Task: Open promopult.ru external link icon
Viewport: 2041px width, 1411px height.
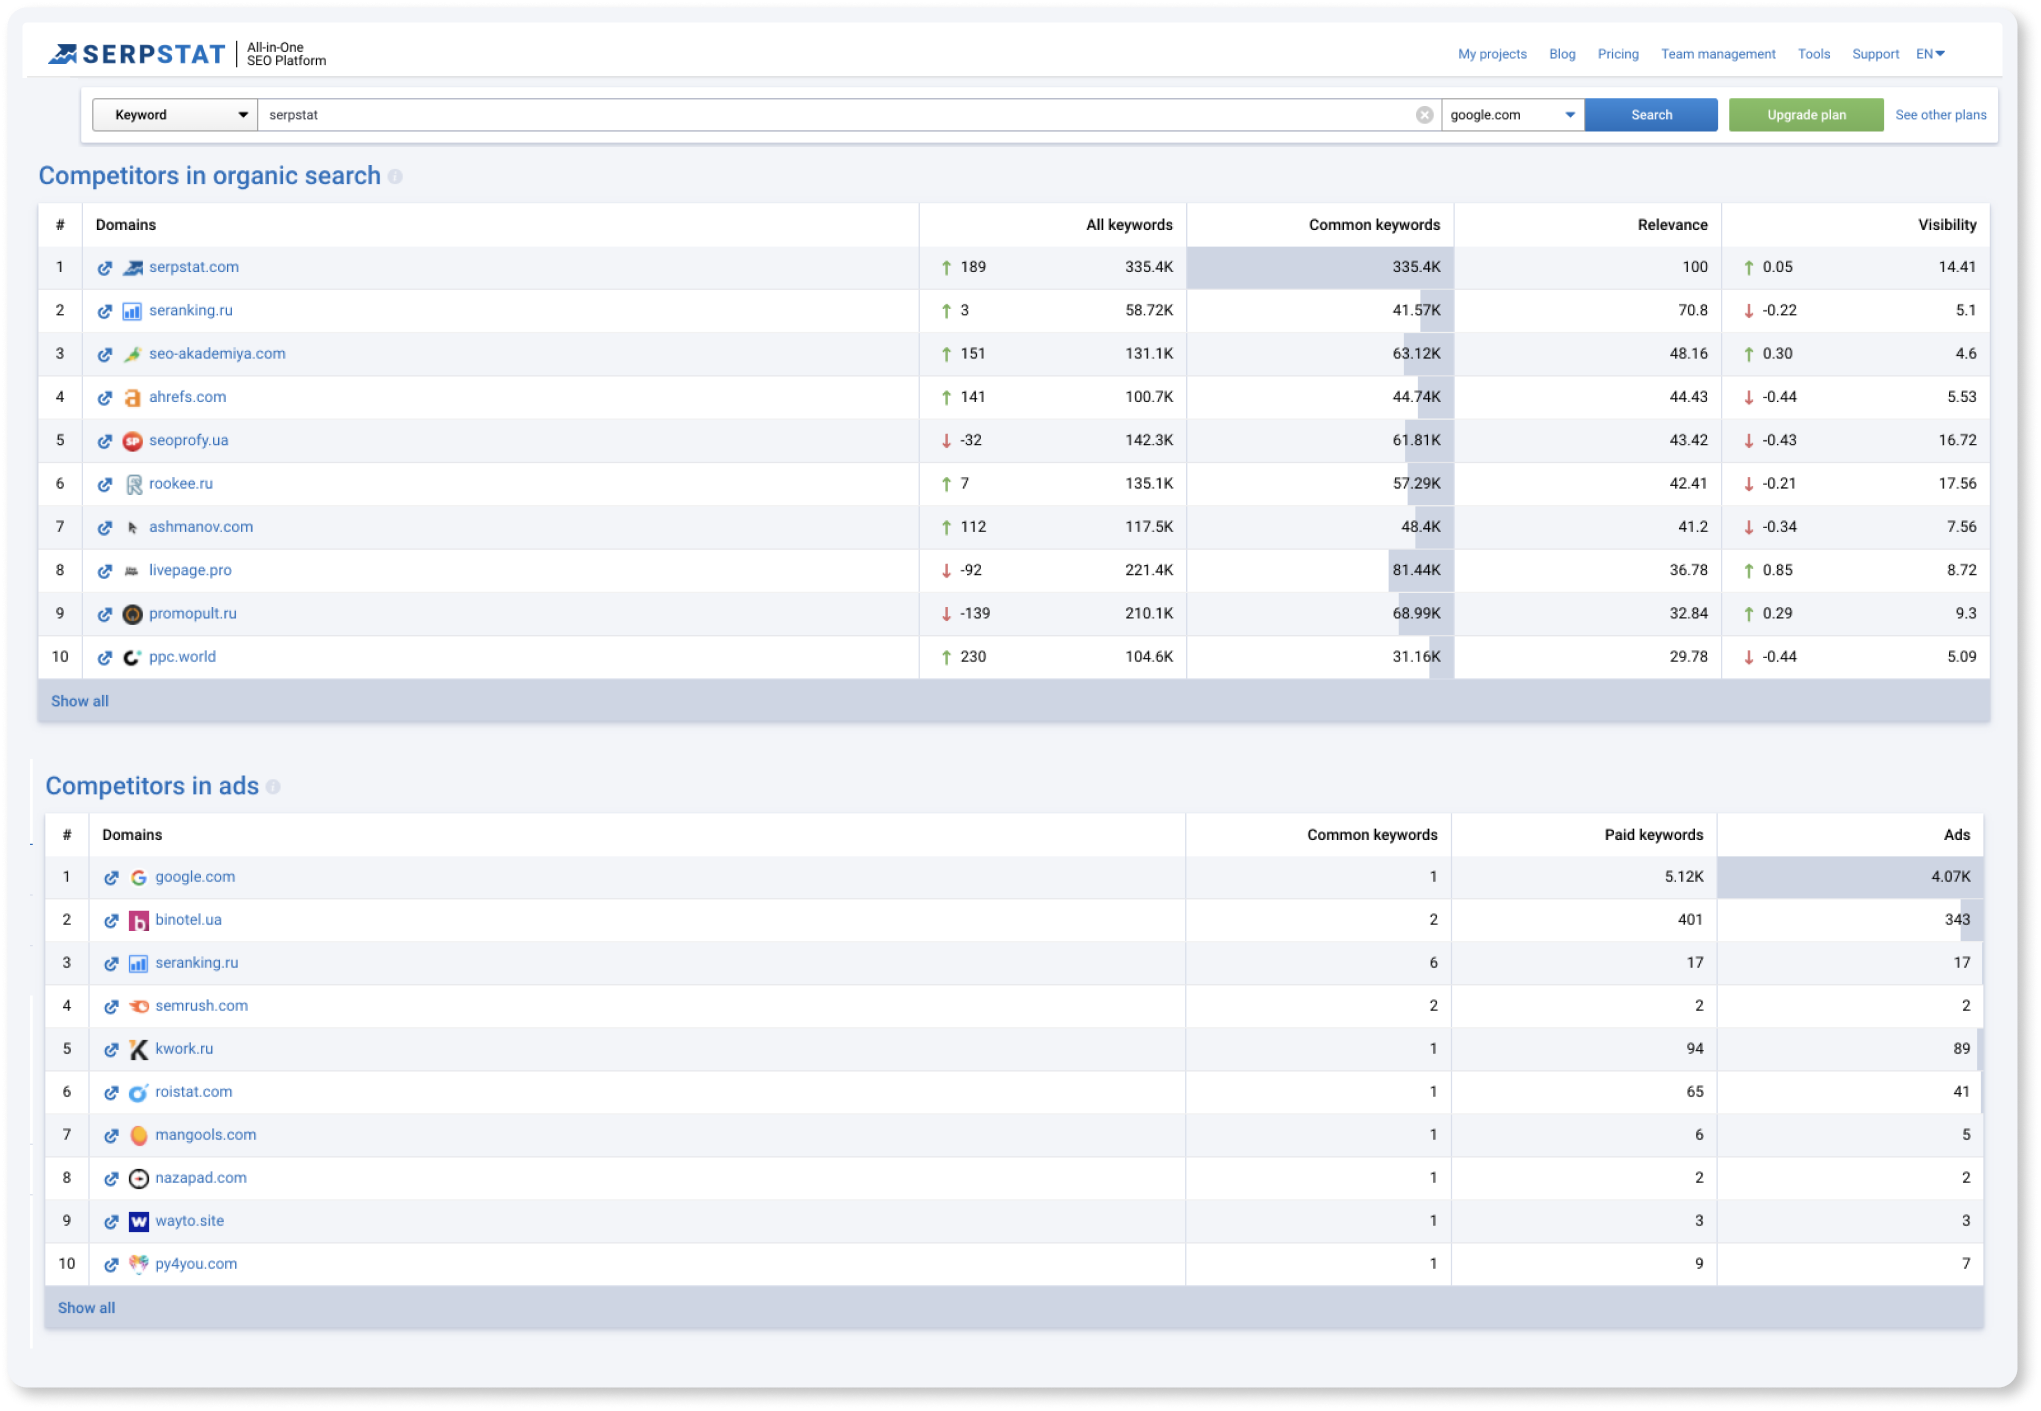Action: (105, 614)
